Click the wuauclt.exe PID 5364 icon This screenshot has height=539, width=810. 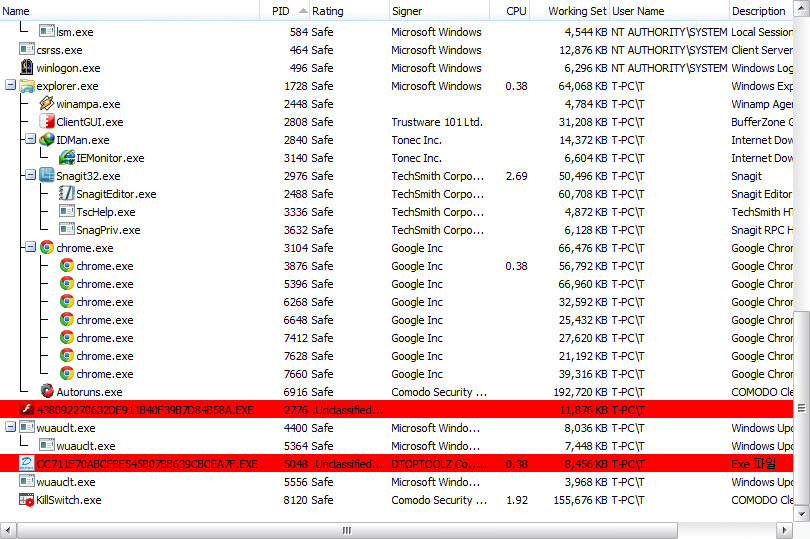click(x=47, y=445)
